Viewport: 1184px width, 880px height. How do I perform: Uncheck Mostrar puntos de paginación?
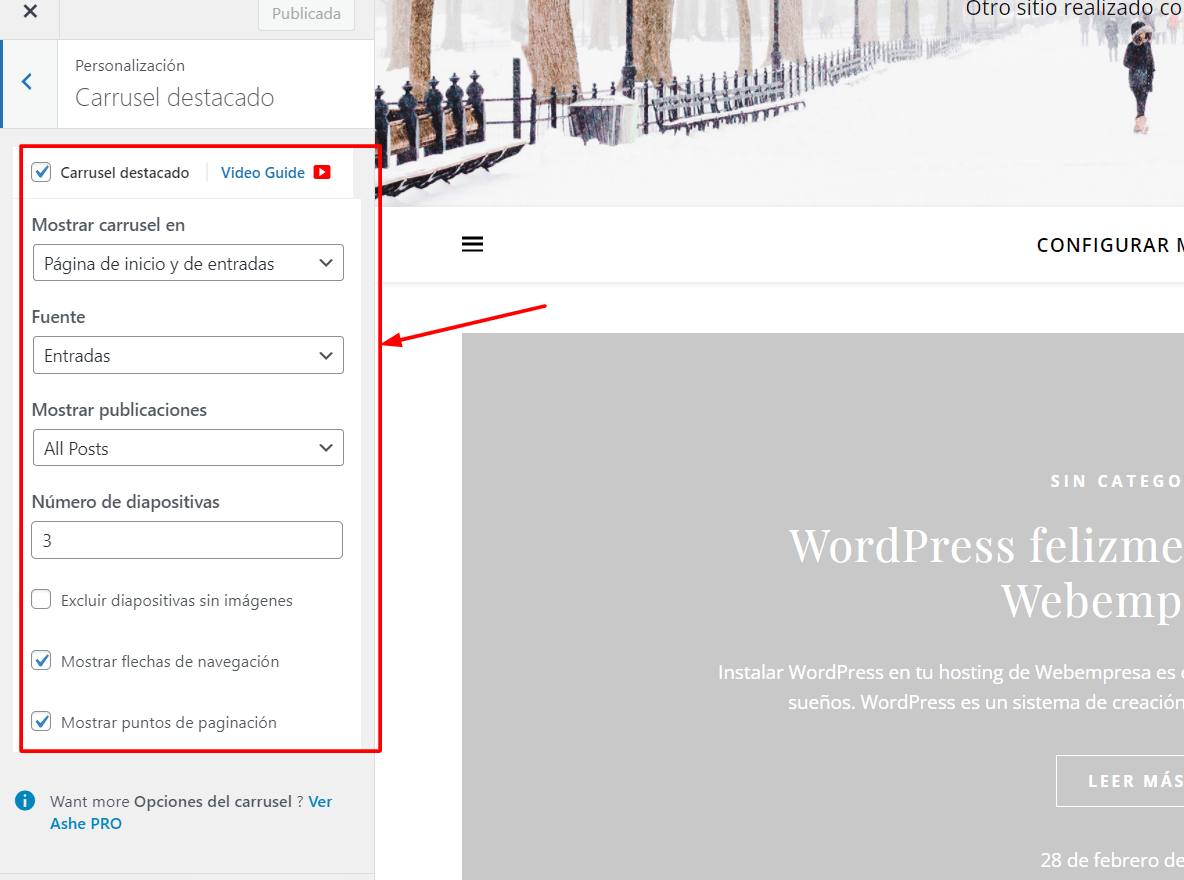click(x=42, y=722)
